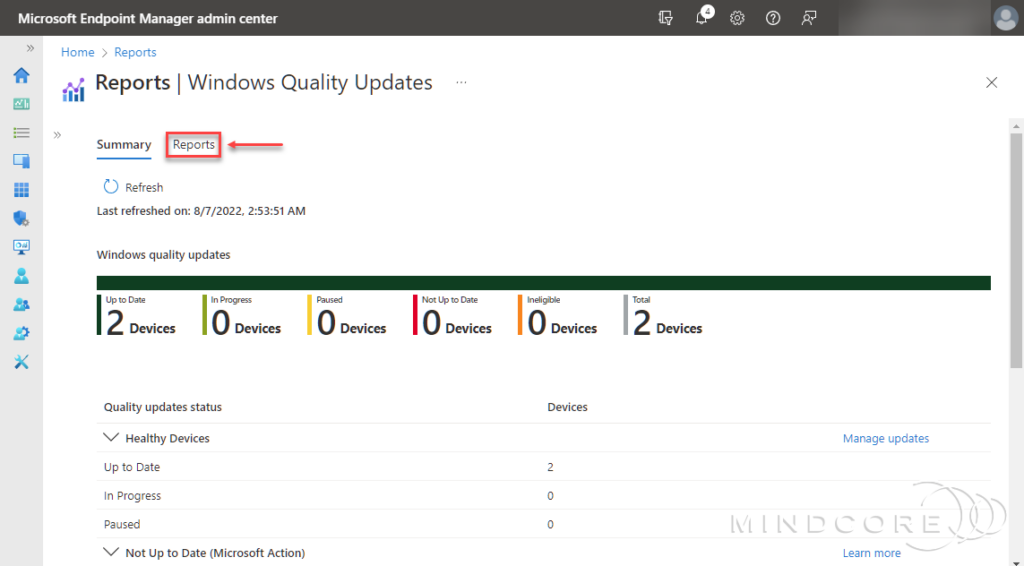Open Devices icon in left sidebar

tap(21, 161)
